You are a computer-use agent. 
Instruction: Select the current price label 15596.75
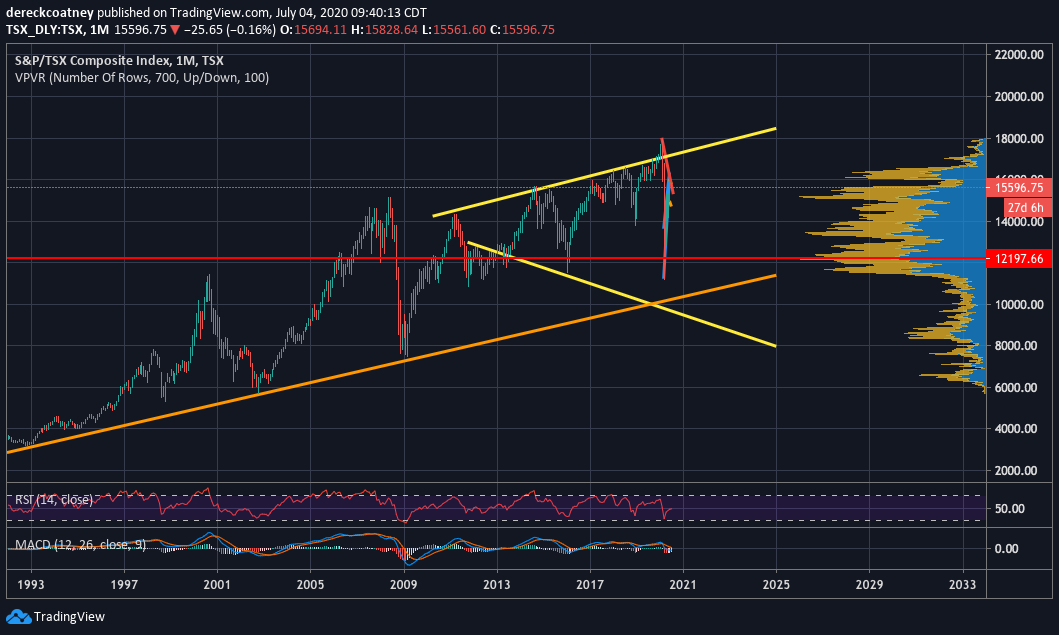[1019, 188]
